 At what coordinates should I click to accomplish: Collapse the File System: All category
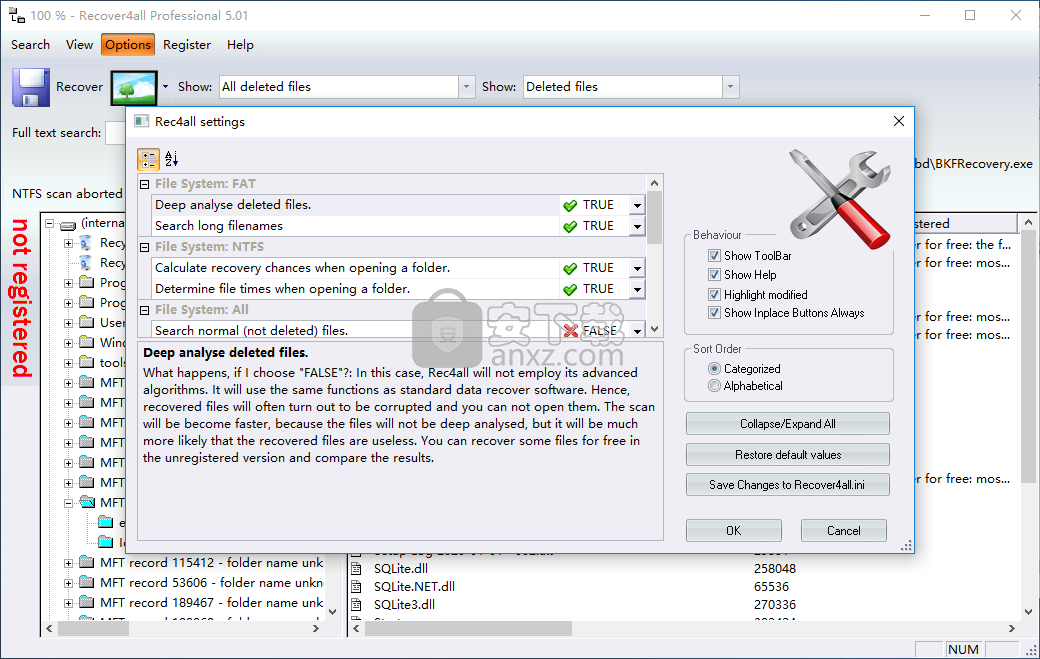coord(145,310)
